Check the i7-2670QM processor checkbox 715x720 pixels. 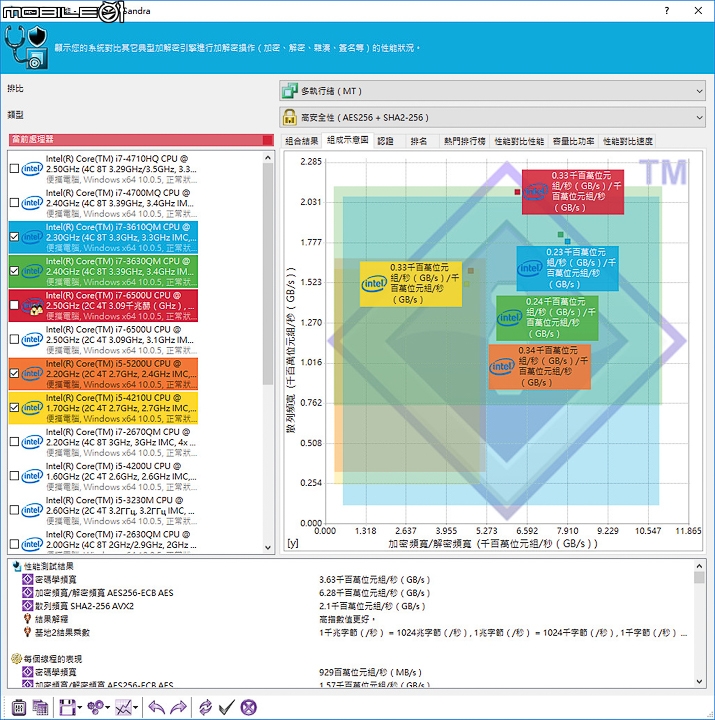(14, 442)
